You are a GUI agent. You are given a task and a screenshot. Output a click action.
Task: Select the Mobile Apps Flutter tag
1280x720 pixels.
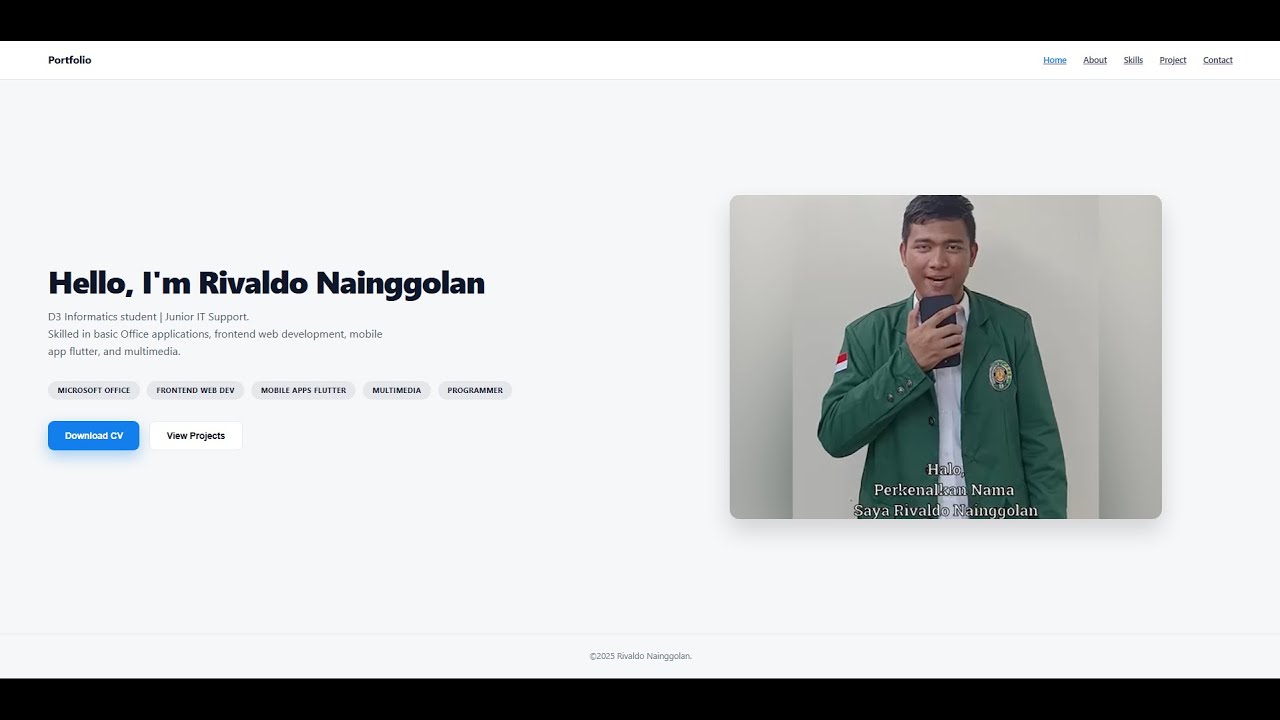point(303,390)
